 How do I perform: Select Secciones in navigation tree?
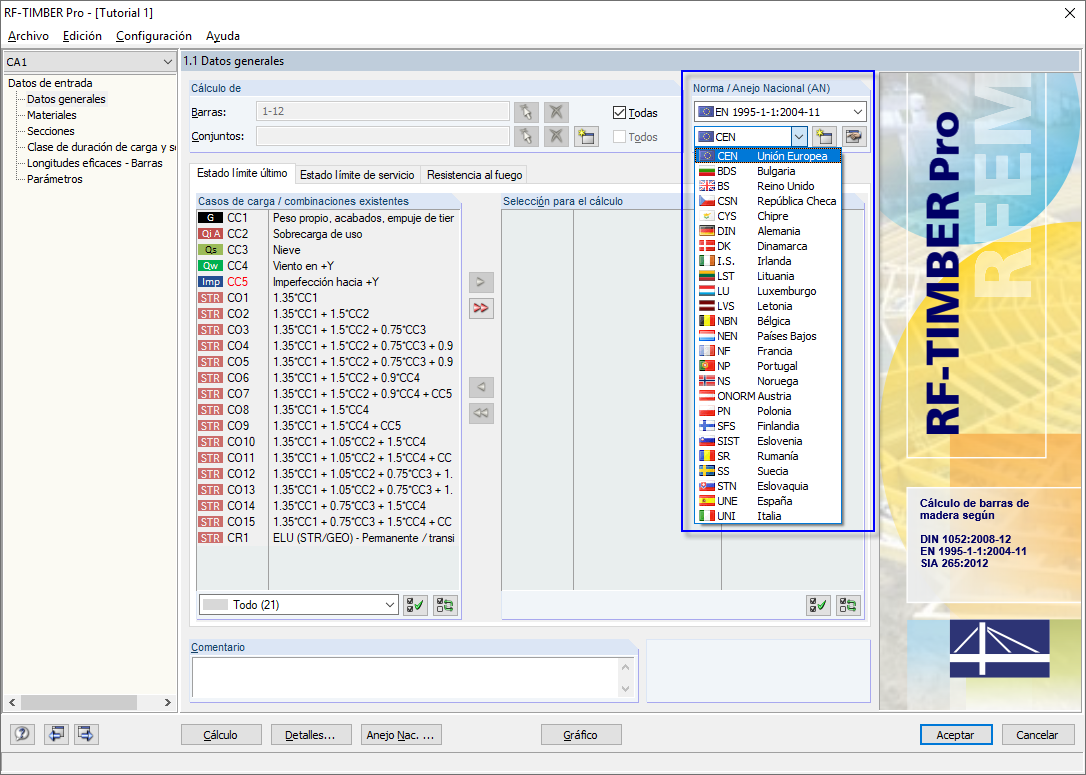(x=51, y=131)
